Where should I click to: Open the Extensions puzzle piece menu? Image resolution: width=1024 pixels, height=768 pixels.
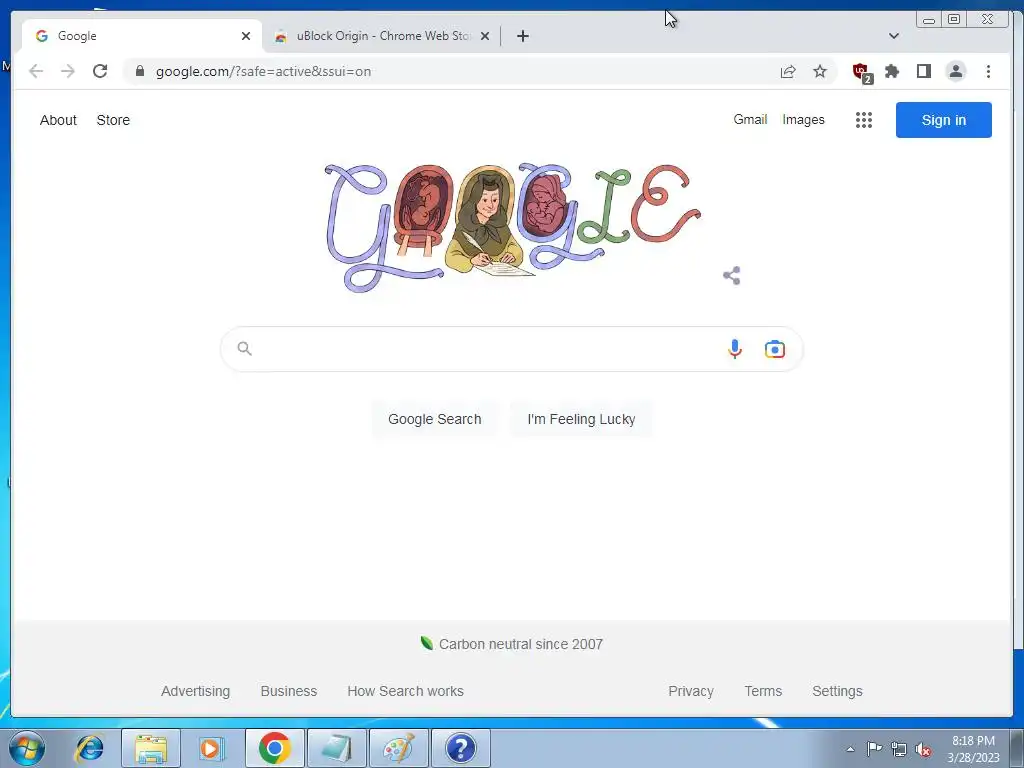[x=892, y=71]
